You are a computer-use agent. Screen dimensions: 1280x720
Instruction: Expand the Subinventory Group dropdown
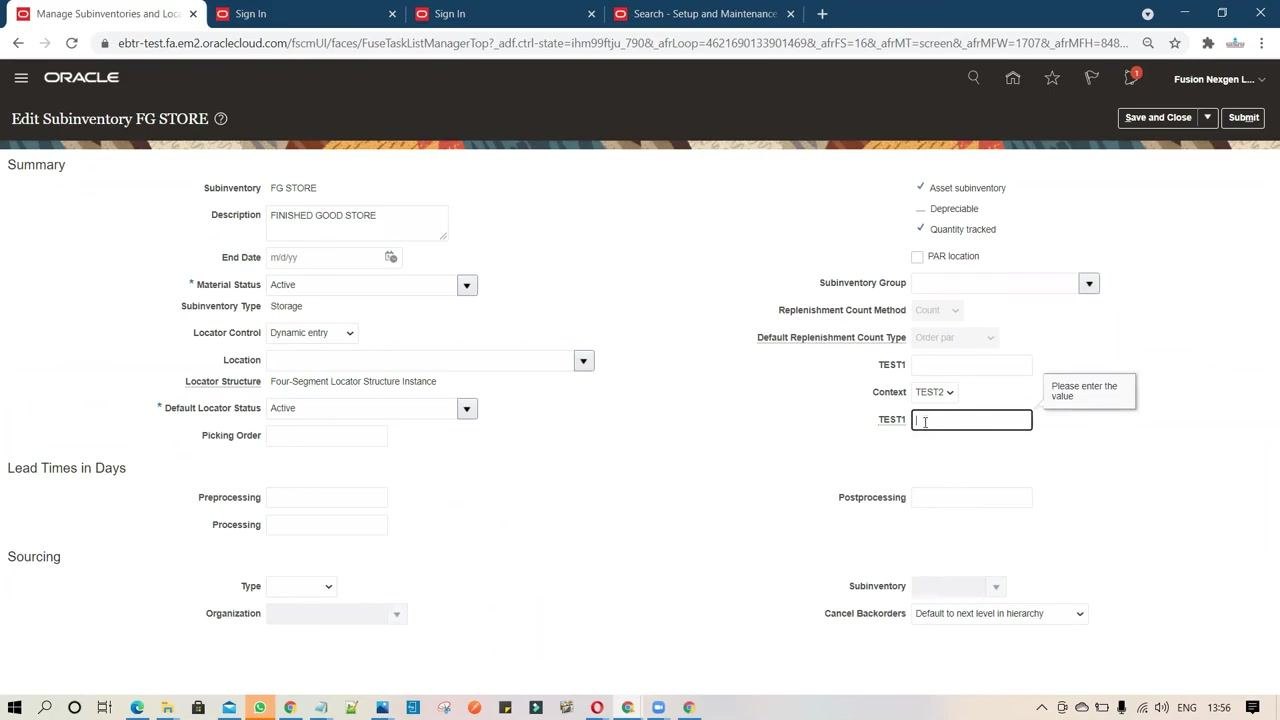tap(1089, 284)
